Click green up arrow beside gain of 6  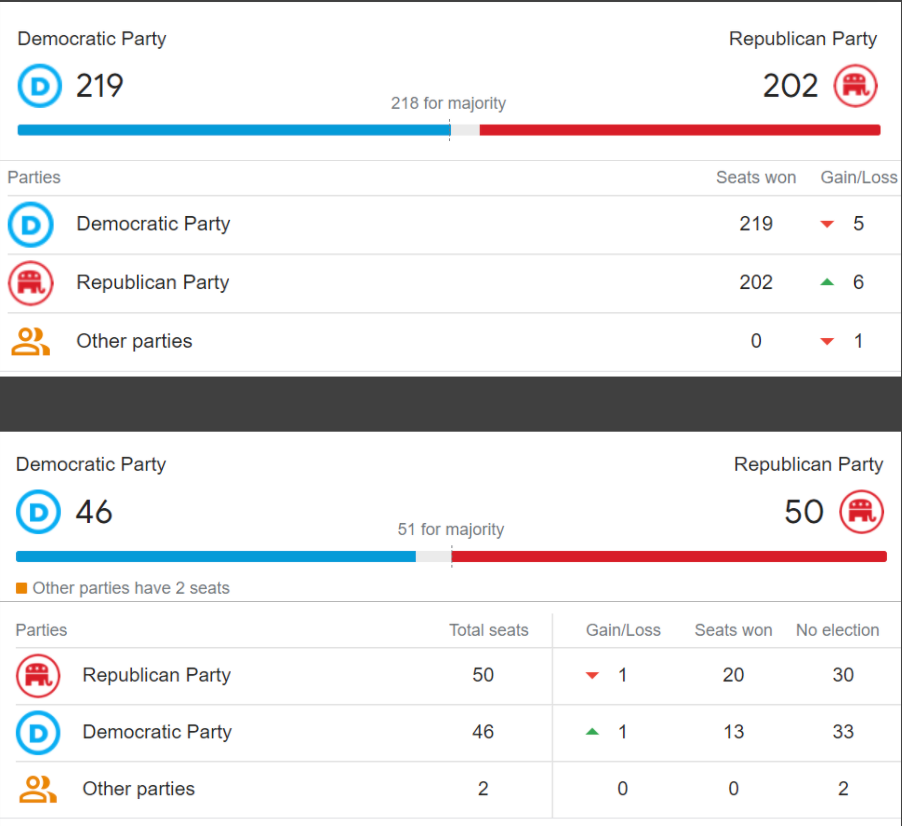[827, 283]
